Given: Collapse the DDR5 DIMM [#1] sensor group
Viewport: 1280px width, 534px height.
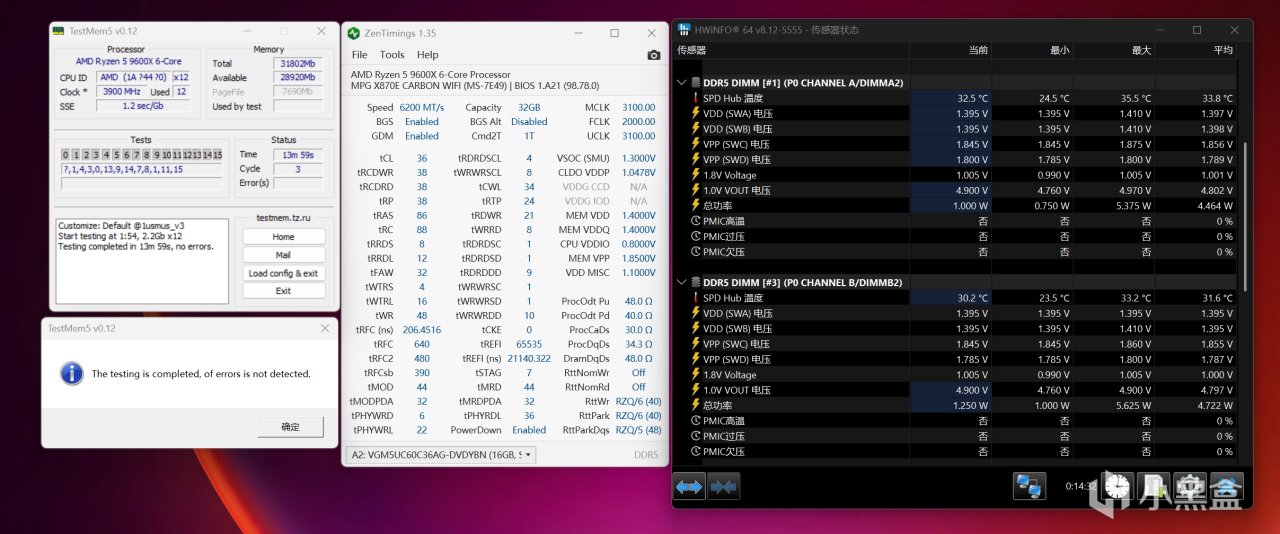Looking at the screenshot, I should tap(682, 83).
